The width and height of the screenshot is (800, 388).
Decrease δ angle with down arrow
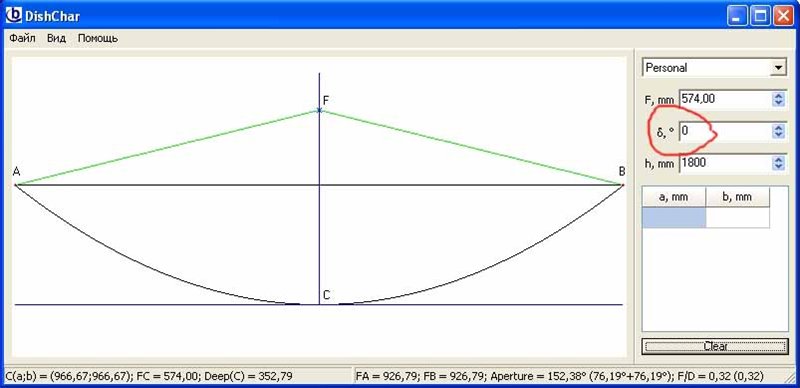click(778, 135)
